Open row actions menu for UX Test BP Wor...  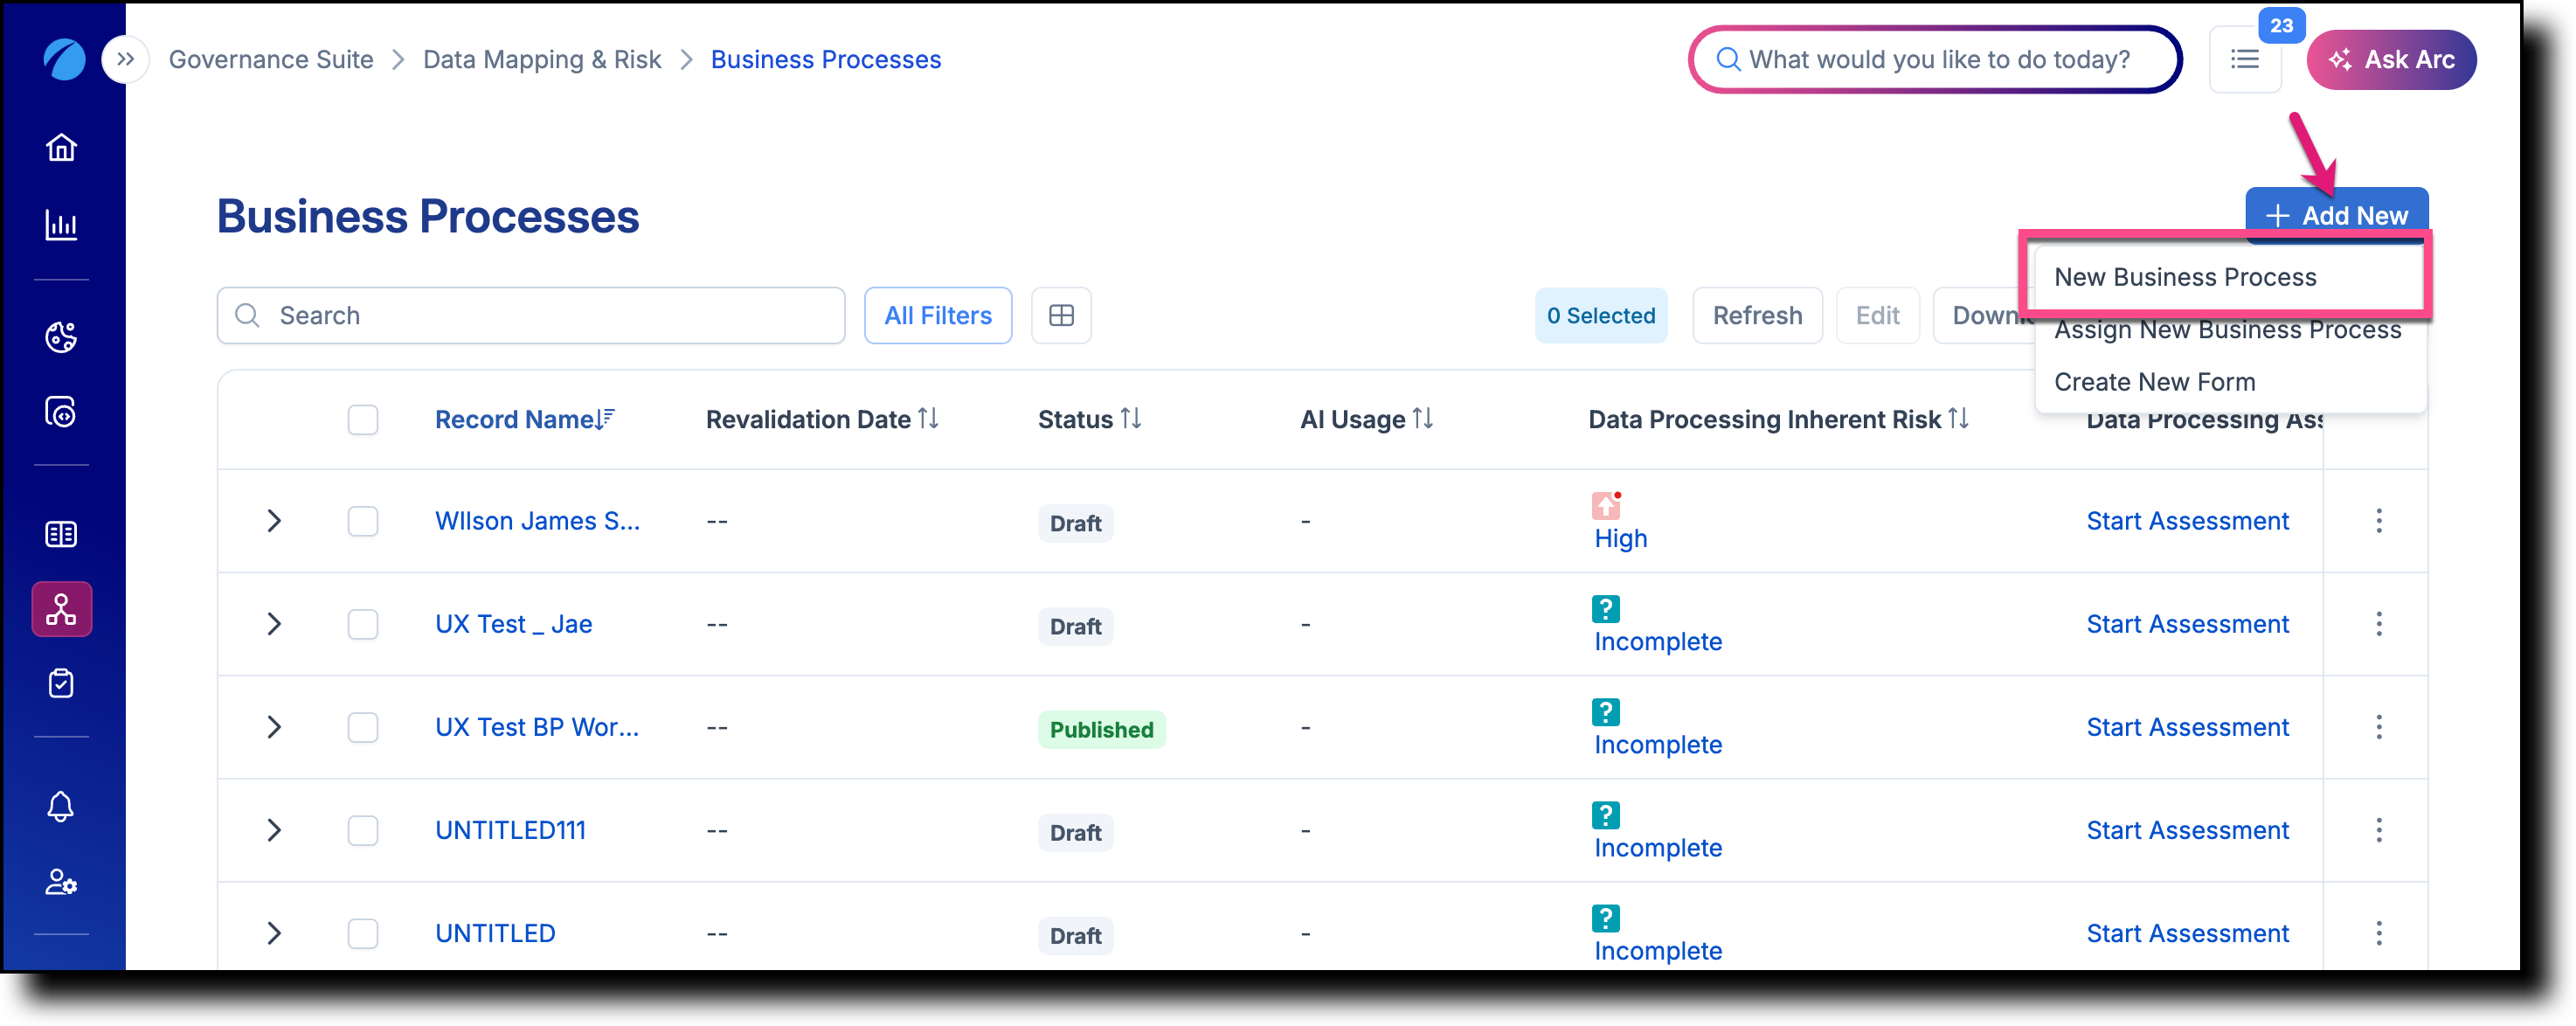2379,727
